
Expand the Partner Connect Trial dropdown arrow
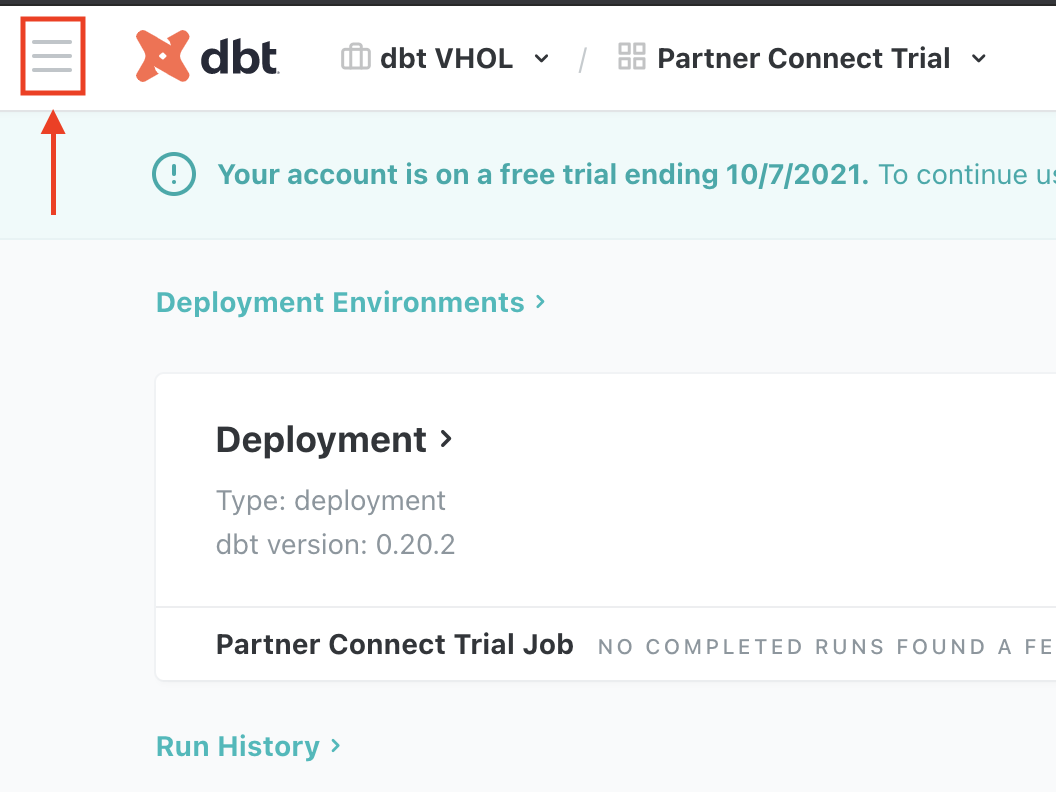pyautogui.click(x=979, y=59)
